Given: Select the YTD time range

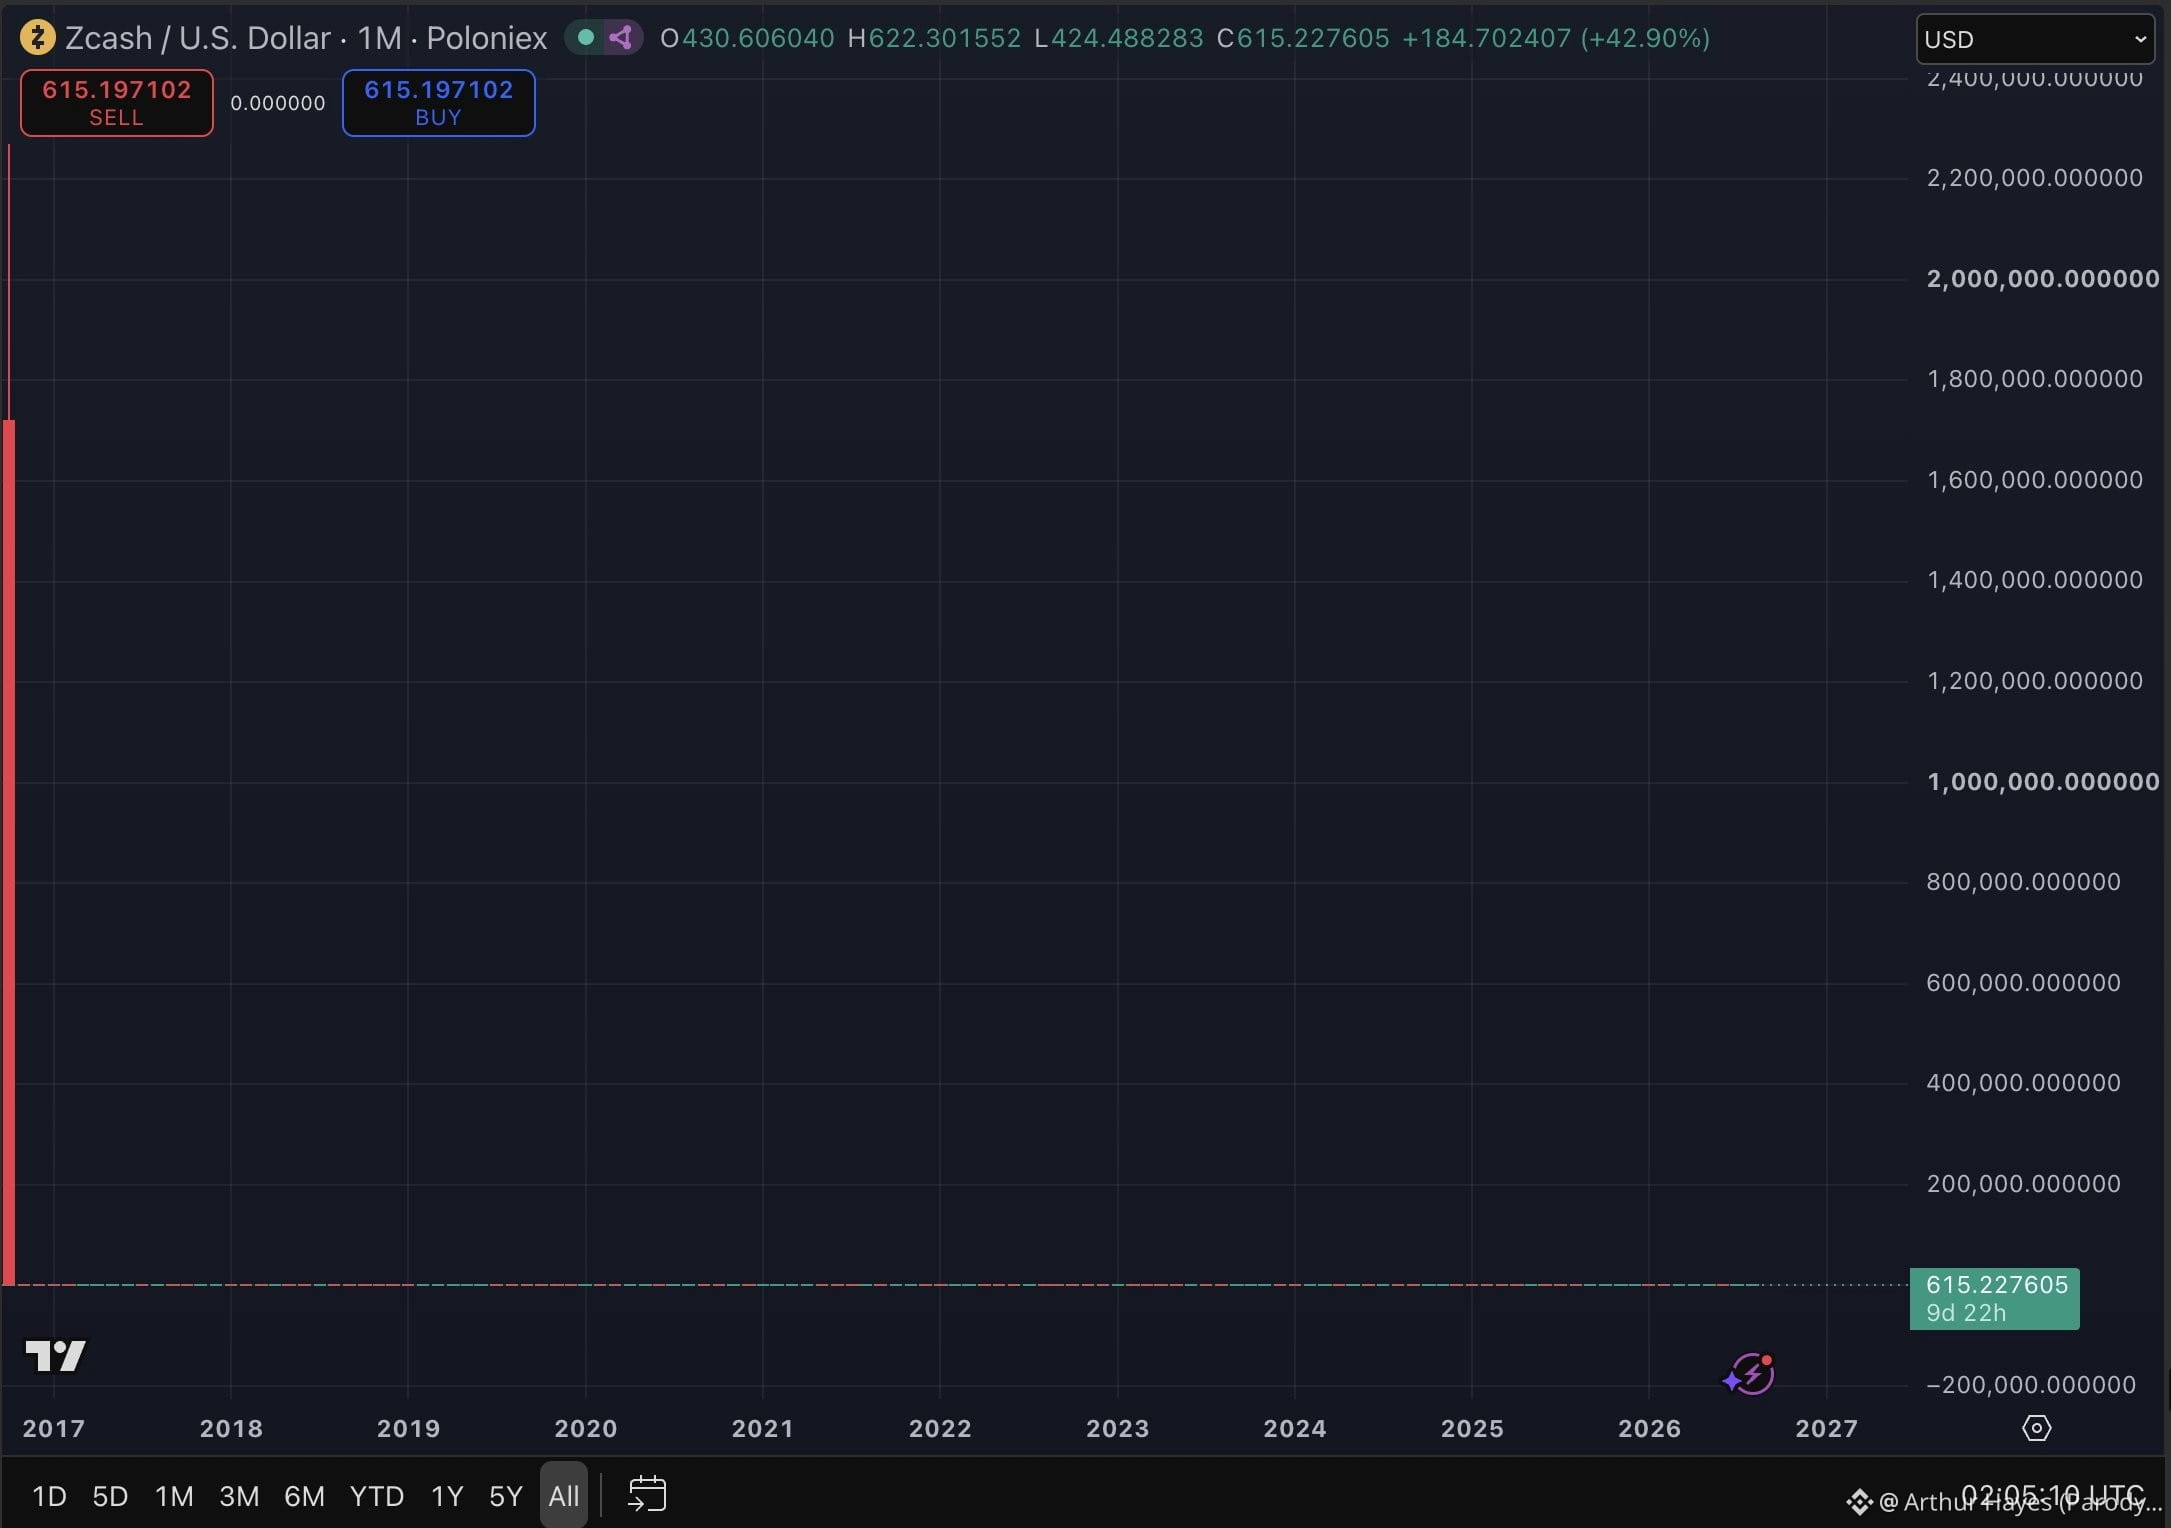Looking at the screenshot, I should tap(377, 1496).
